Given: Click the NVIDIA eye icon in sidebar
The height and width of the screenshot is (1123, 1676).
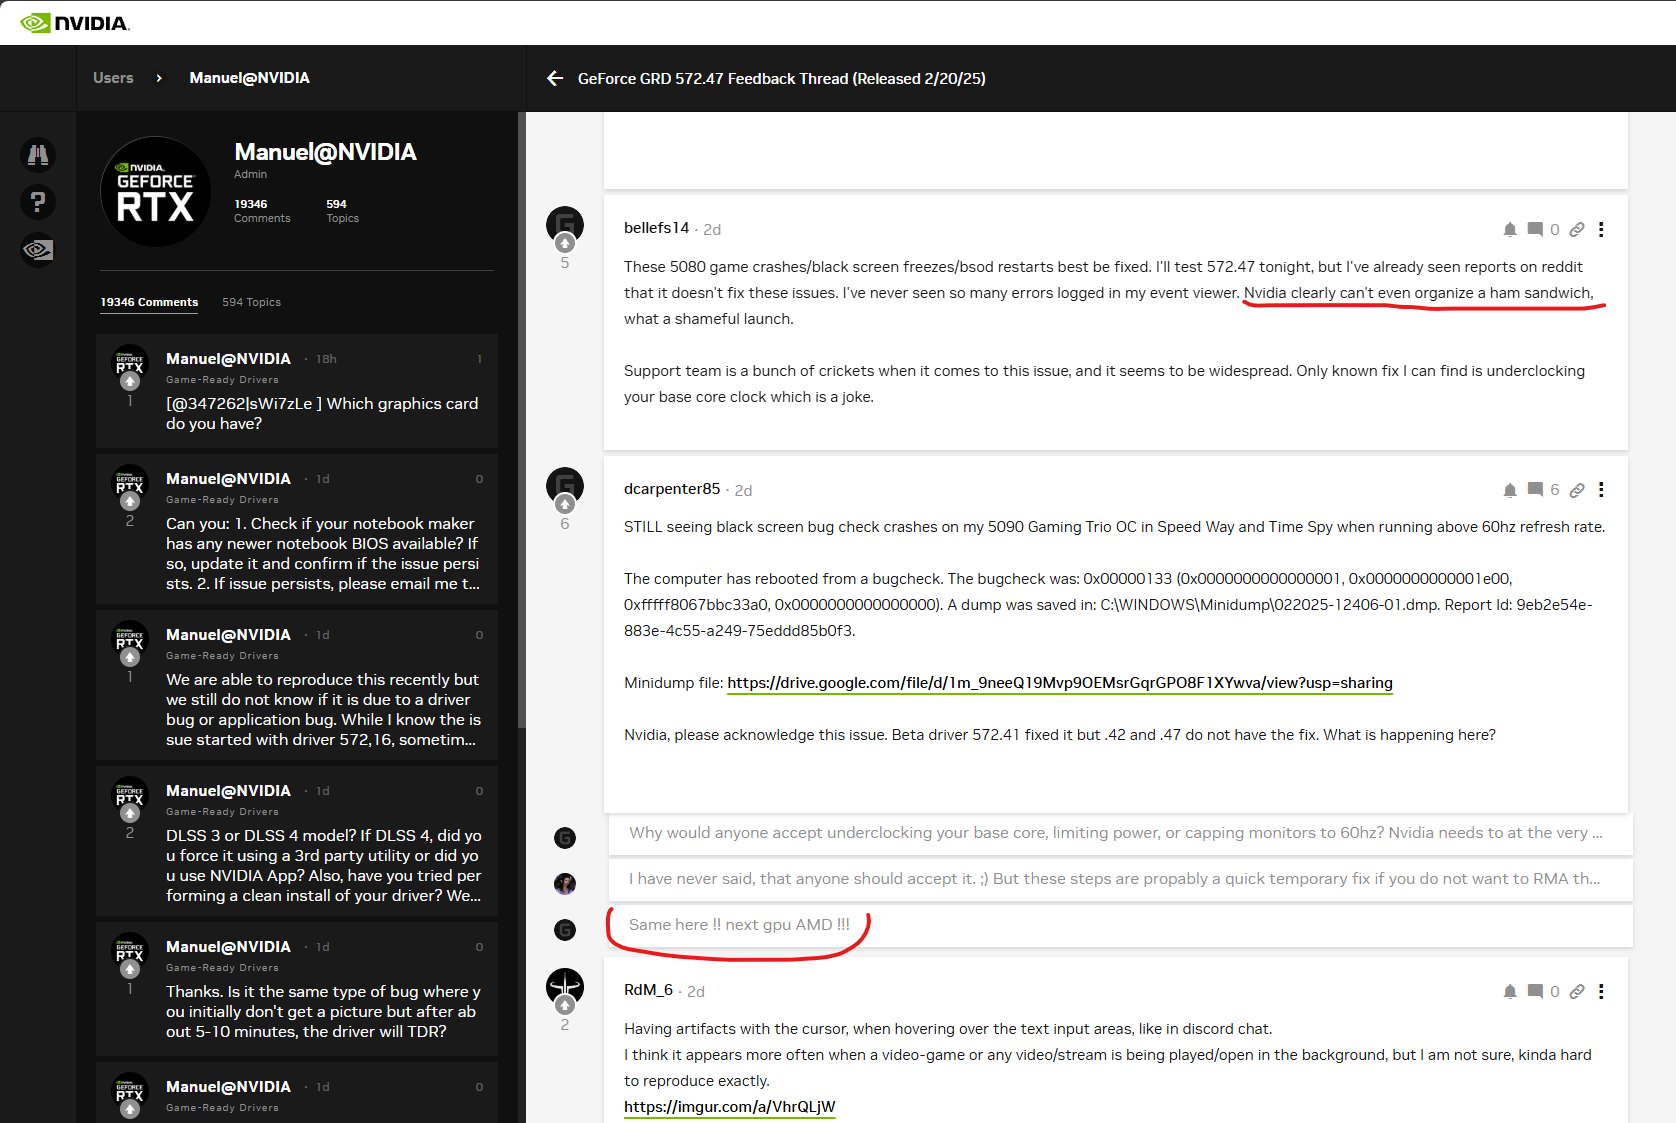Looking at the screenshot, I should point(38,249).
